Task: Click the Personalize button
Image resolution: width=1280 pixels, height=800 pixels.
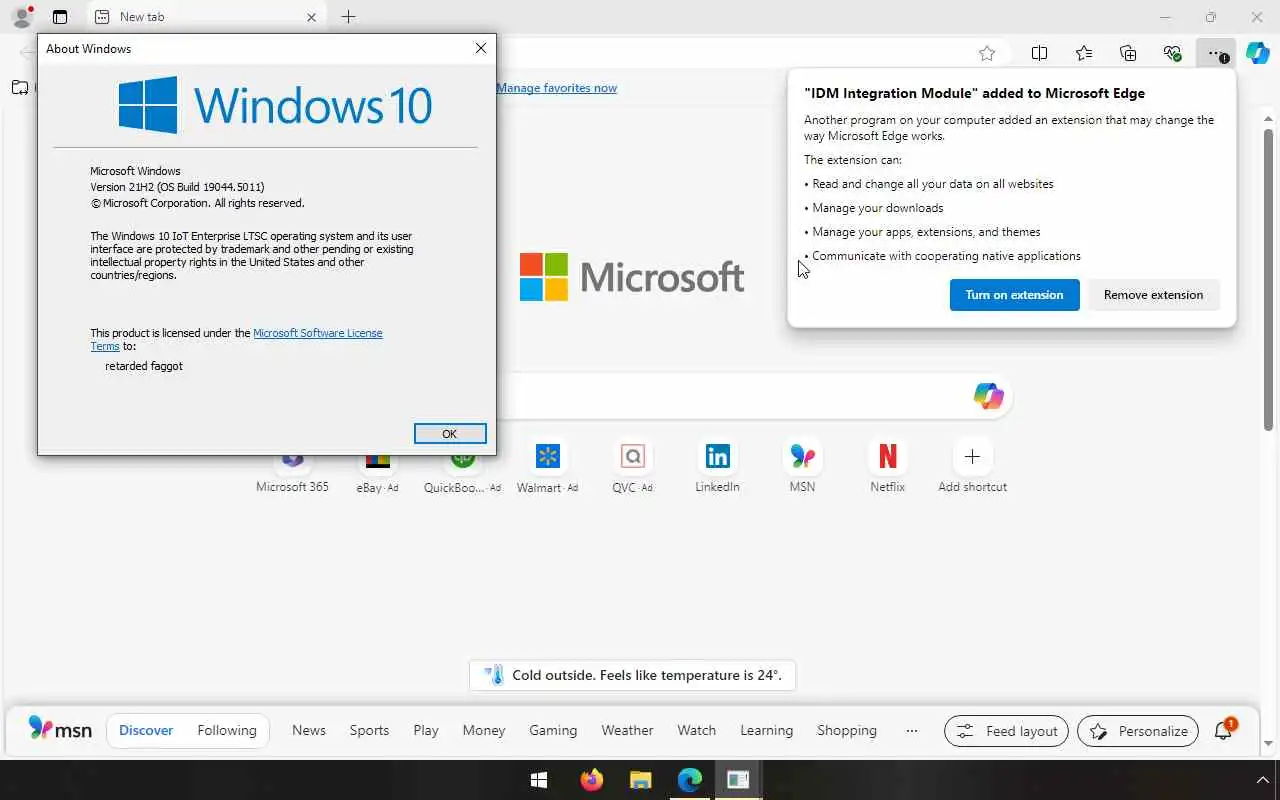Action: click(x=1139, y=731)
